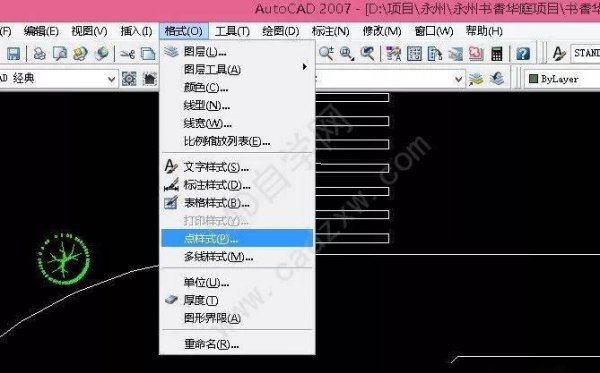Open the 窗口(W) menu
The image size is (600, 373).
coord(434,31)
